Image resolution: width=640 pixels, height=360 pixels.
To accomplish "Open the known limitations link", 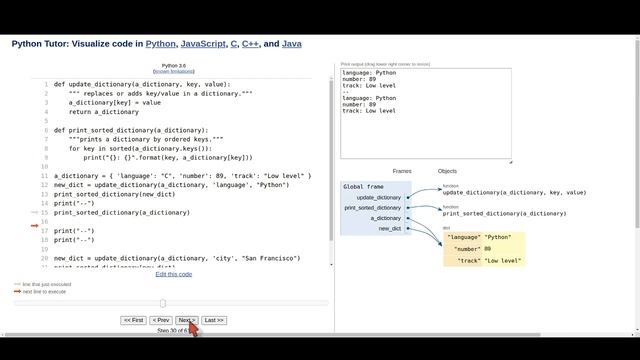I will tap(173, 71).
